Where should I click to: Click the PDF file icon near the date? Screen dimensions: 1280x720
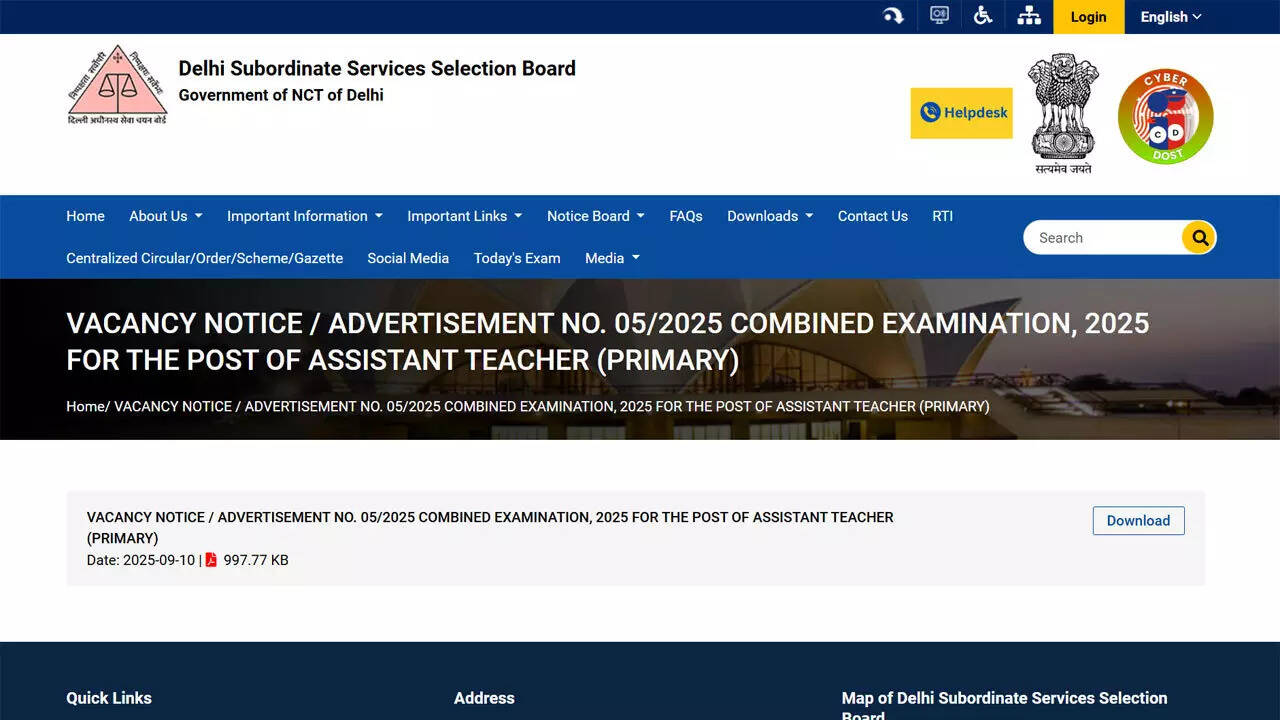(x=210, y=560)
